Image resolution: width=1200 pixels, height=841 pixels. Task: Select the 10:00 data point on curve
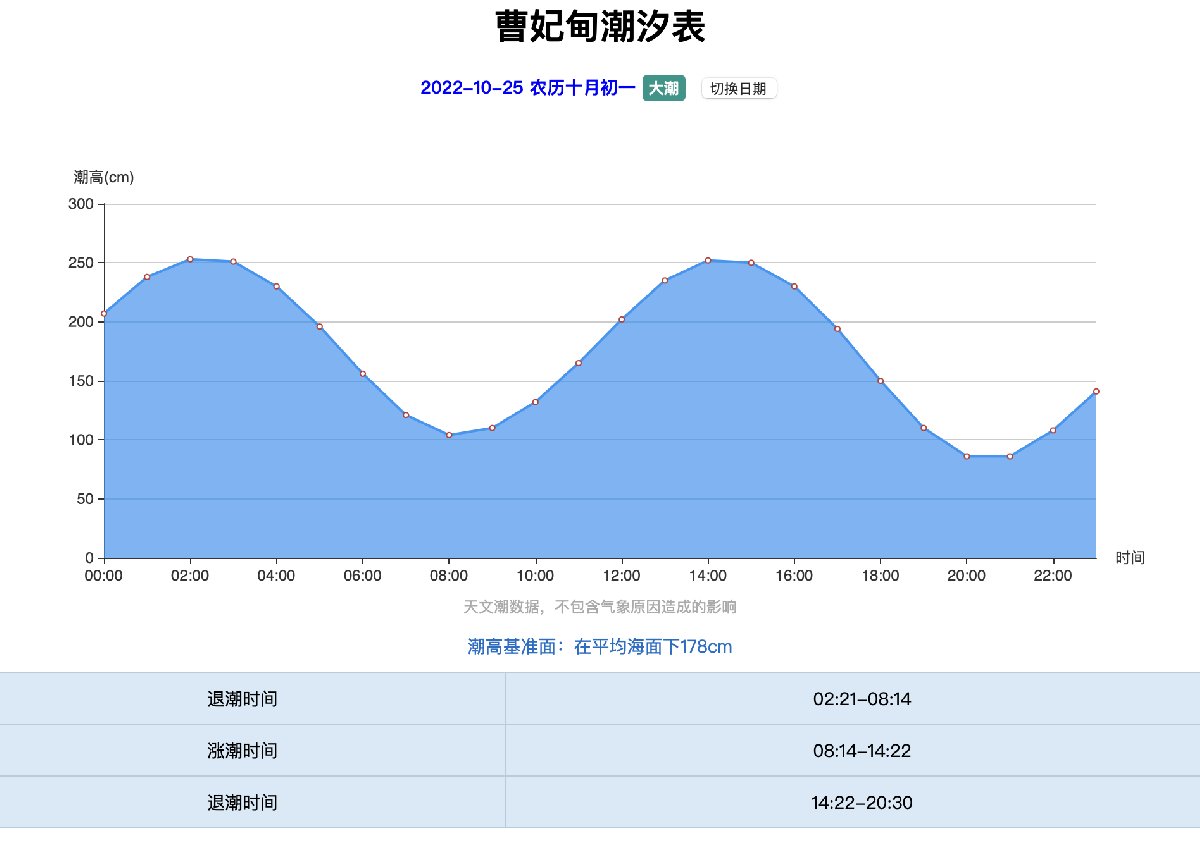(536, 402)
